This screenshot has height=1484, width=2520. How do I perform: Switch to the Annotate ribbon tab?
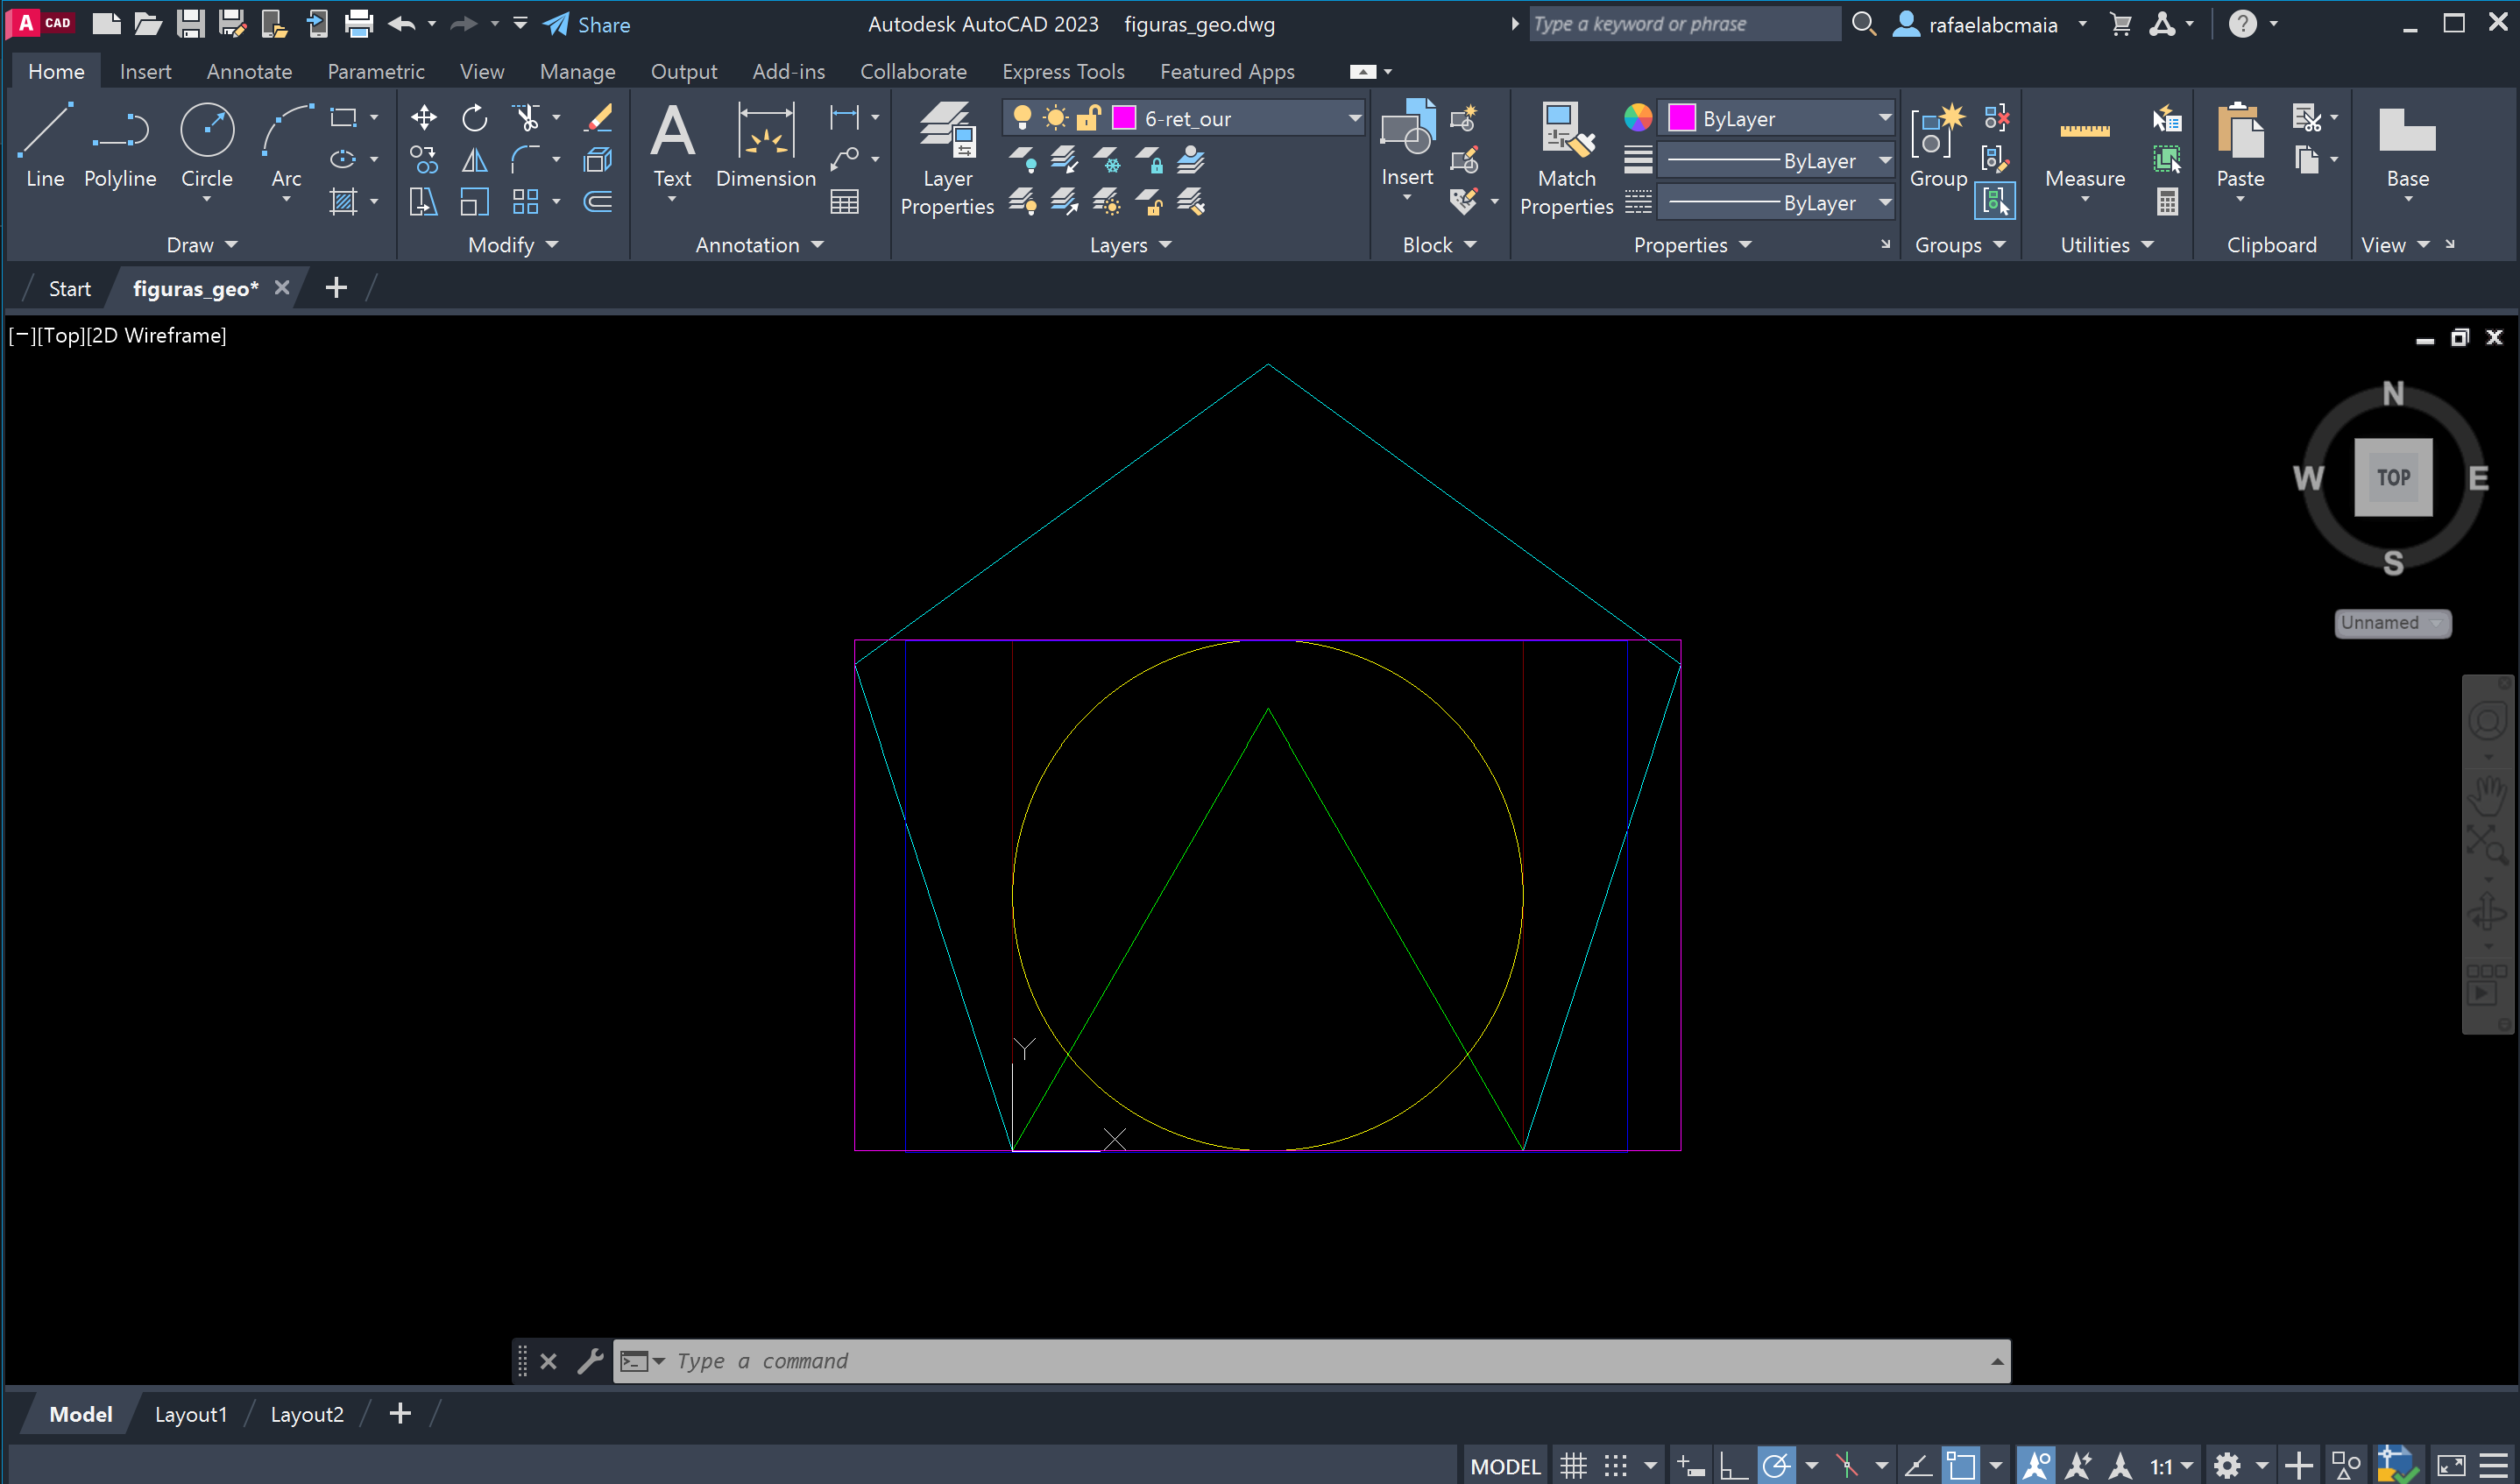point(249,71)
